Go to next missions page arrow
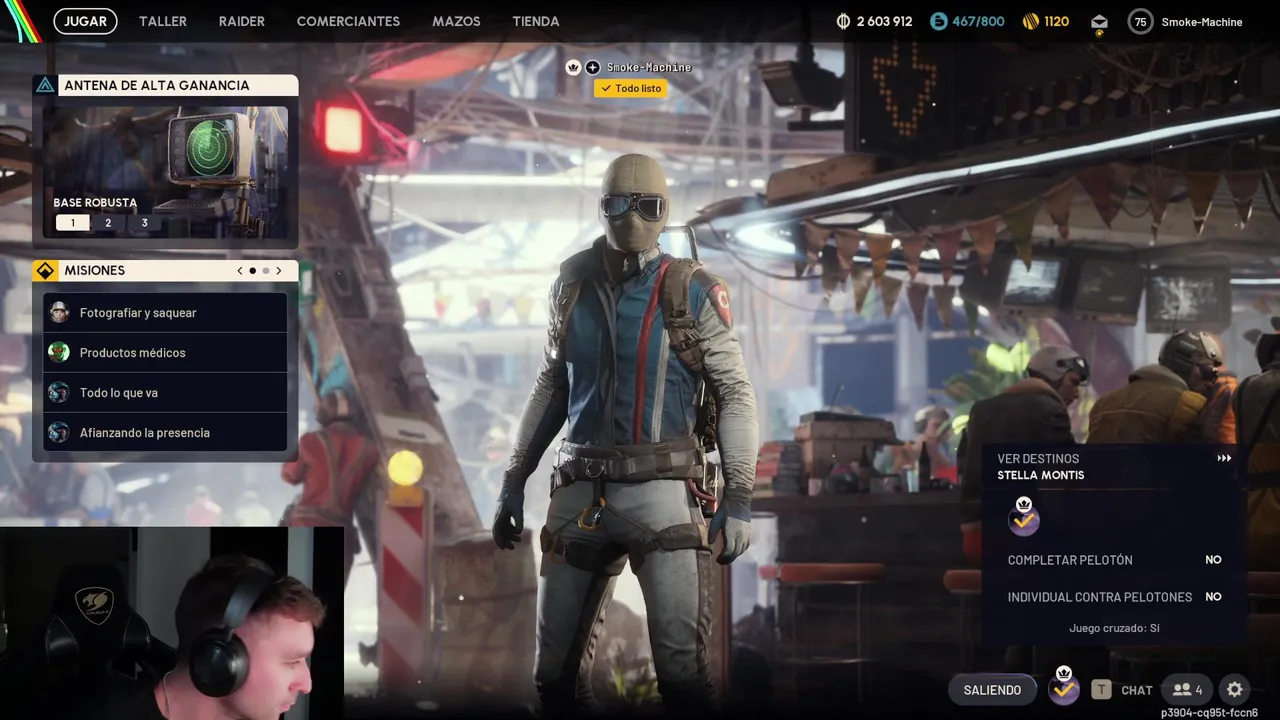The width and height of the screenshot is (1280, 720). pyautogui.click(x=278, y=270)
